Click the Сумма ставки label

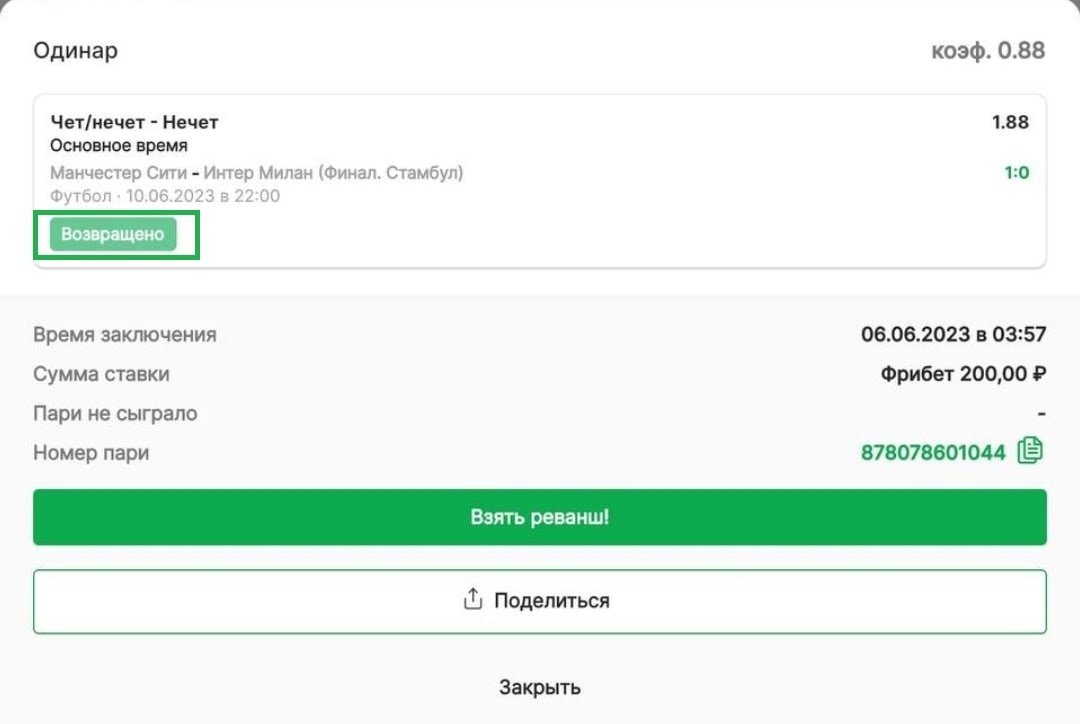[x=101, y=374]
